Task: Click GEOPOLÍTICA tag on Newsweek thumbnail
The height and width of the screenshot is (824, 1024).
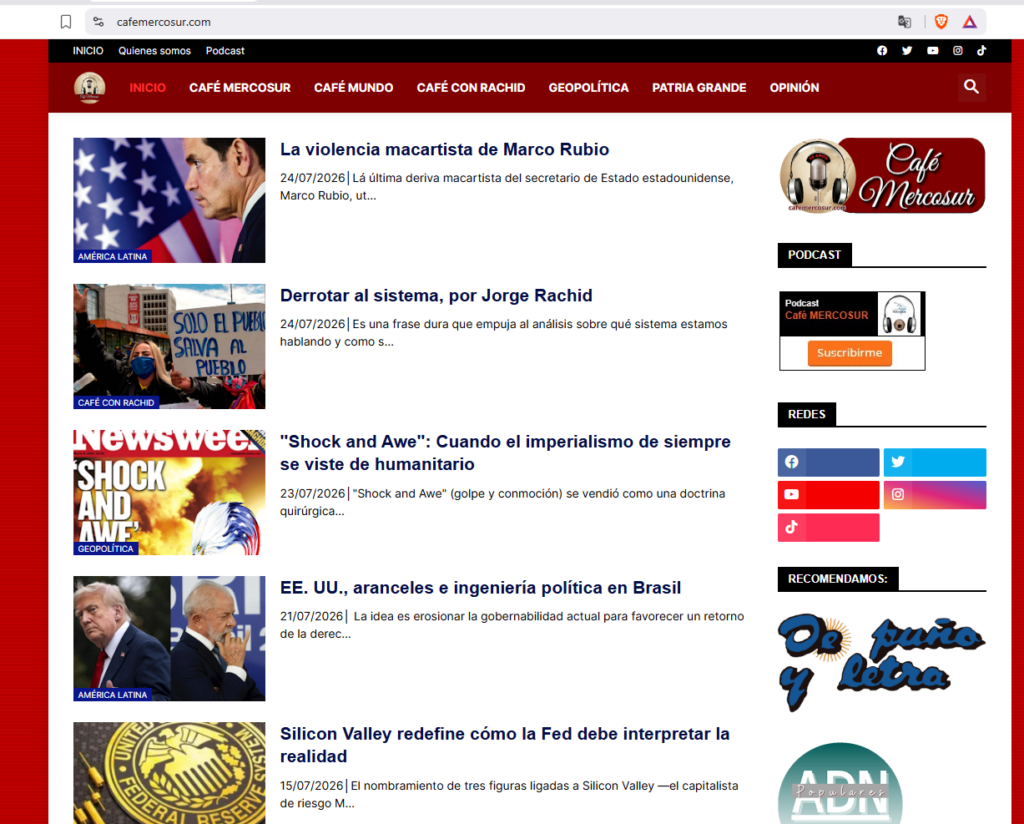Action: tap(105, 548)
